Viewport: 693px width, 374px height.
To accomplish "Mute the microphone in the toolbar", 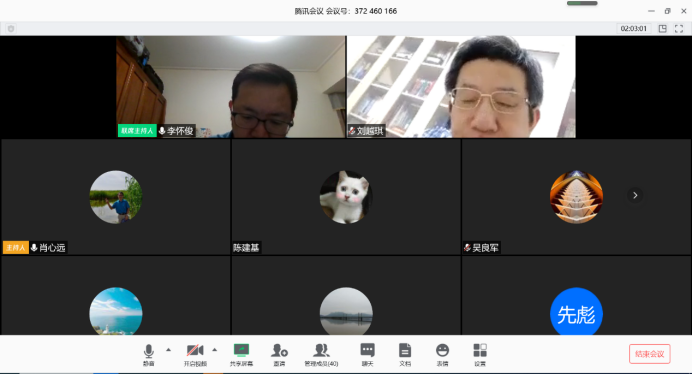I will tap(149, 355).
